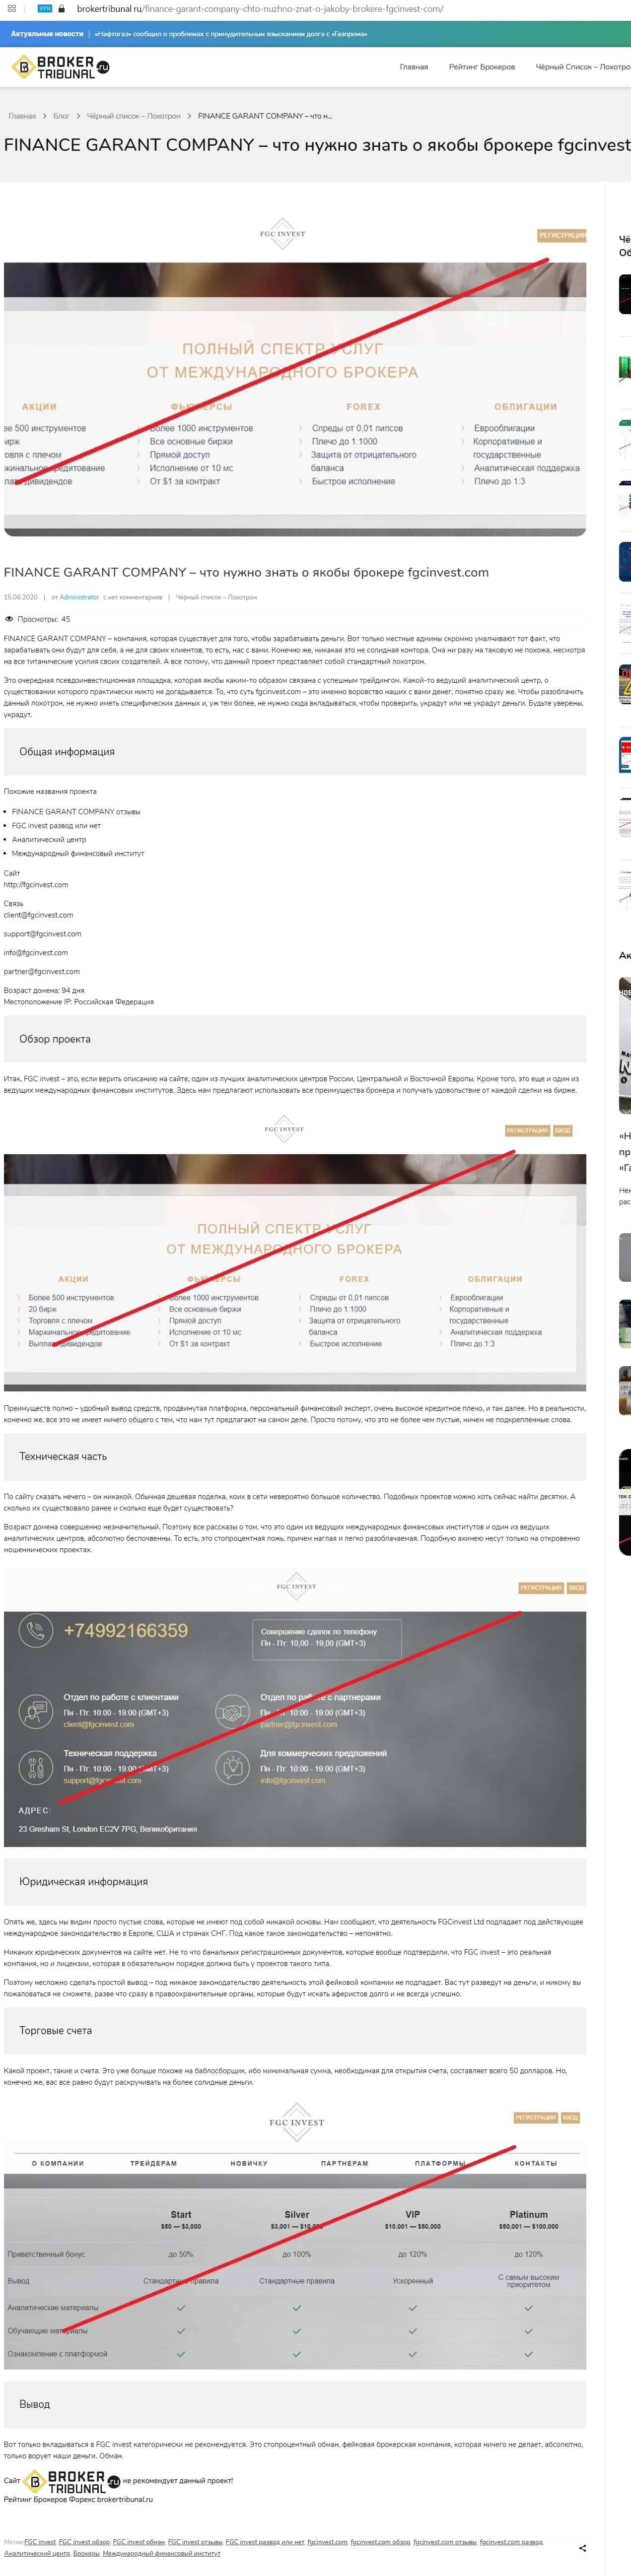This screenshot has width=631, height=2576.
Task: Click the 'Международный финансовый институт' tag
Action: click(161, 2553)
